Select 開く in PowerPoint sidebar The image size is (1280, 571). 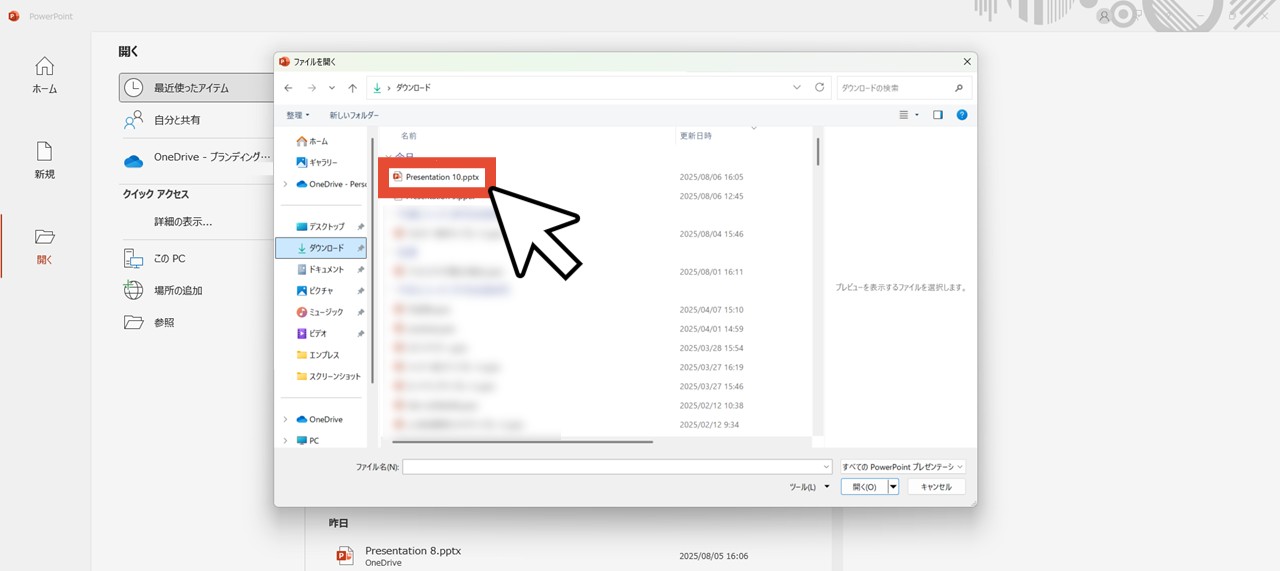(45, 246)
